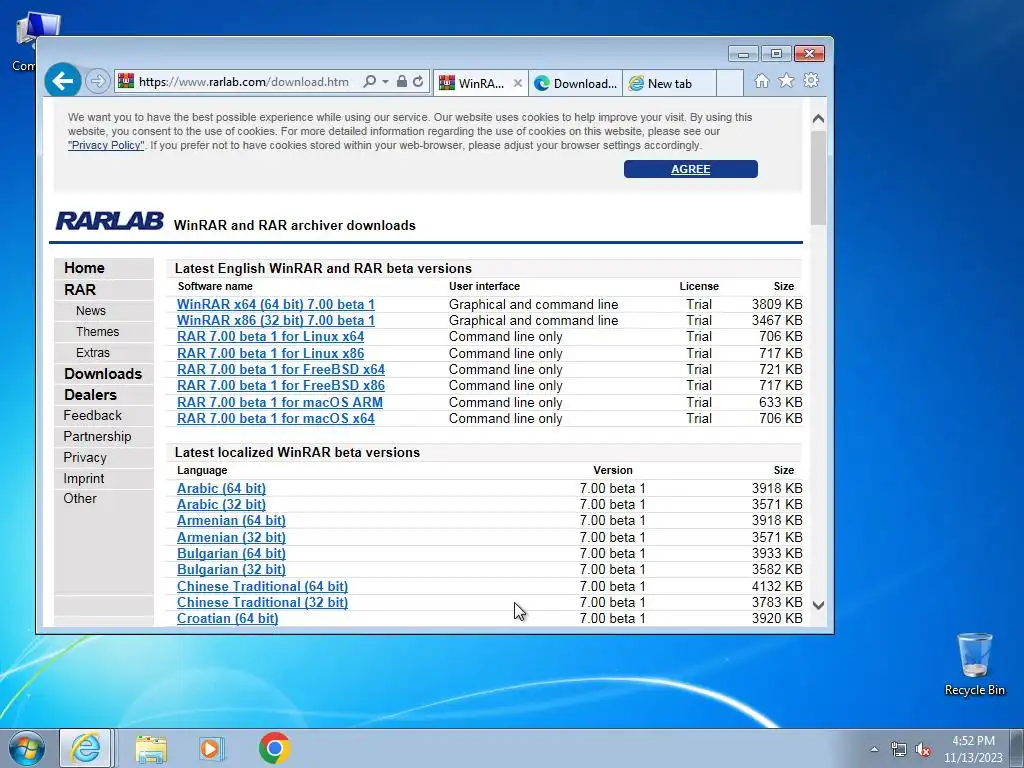Open Imprint in the sidebar
Screen dimensions: 1024x768
pyautogui.click(x=84, y=478)
